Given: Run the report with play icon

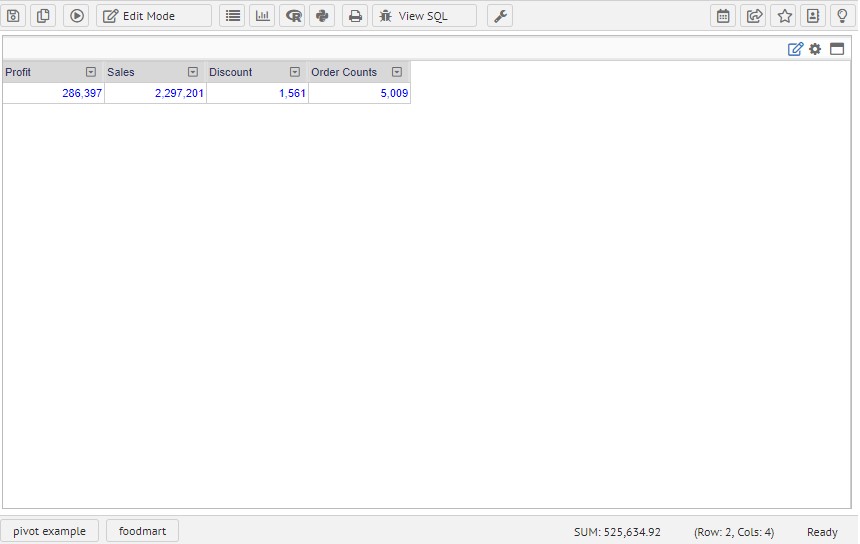Looking at the screenshot, I should click(x=77, y=16).
